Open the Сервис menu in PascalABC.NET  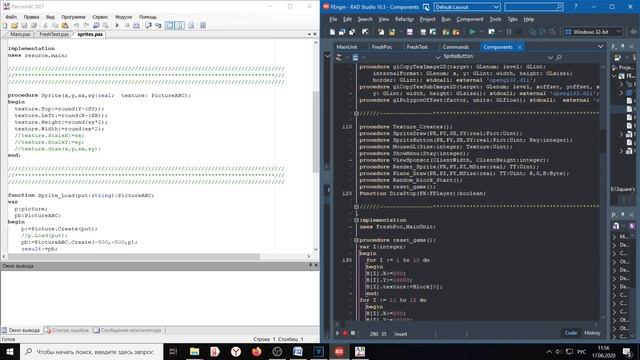click(x=100, y=17)
